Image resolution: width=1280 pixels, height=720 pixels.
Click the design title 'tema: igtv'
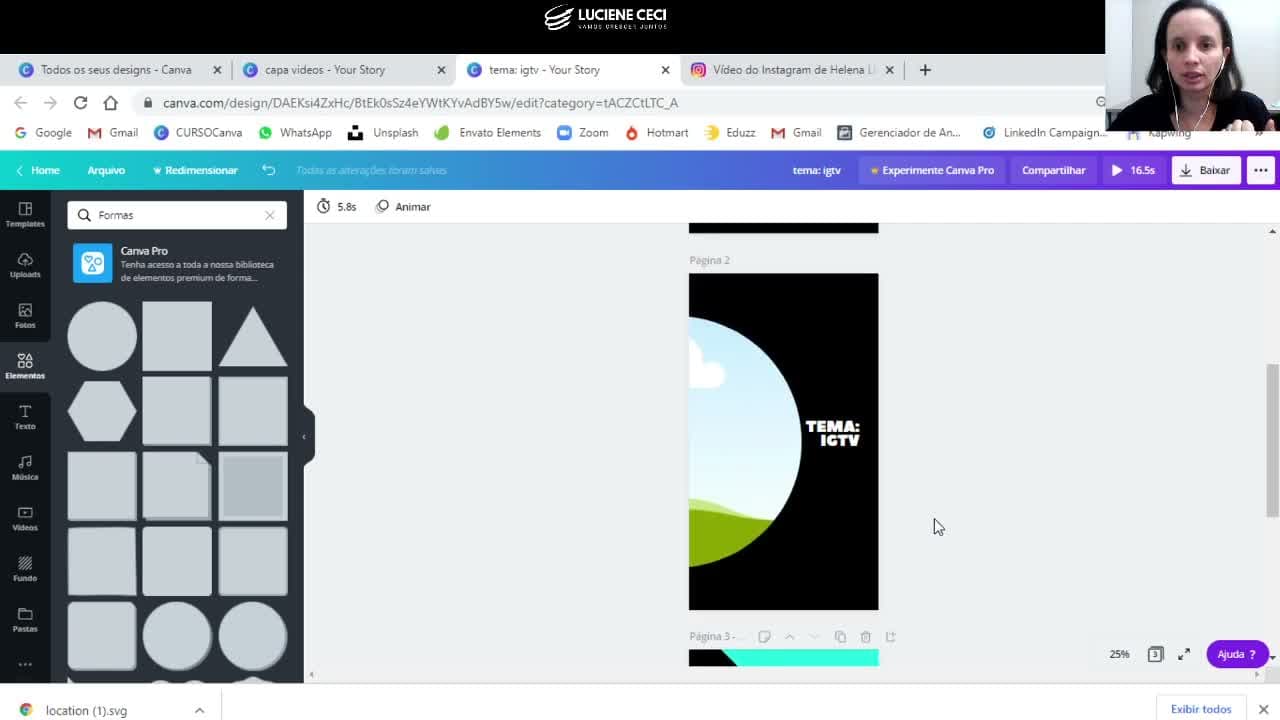coord(816,170)
